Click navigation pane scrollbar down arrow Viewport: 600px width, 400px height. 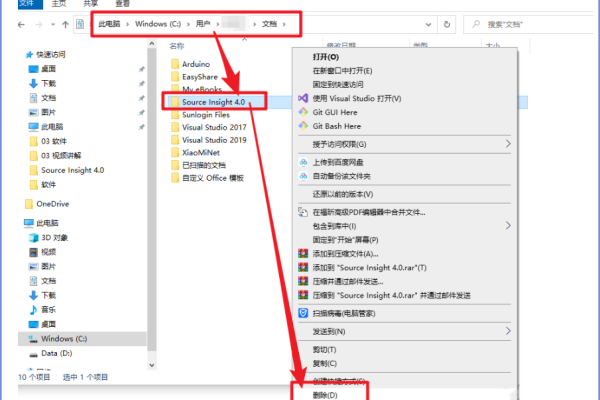pyautogui.click(x=152, y=365)
